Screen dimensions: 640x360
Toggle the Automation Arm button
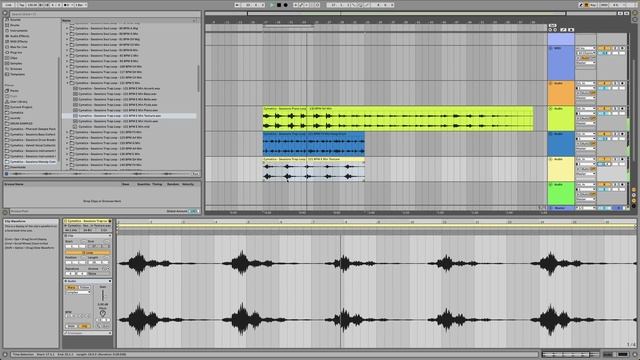[302, 5]
